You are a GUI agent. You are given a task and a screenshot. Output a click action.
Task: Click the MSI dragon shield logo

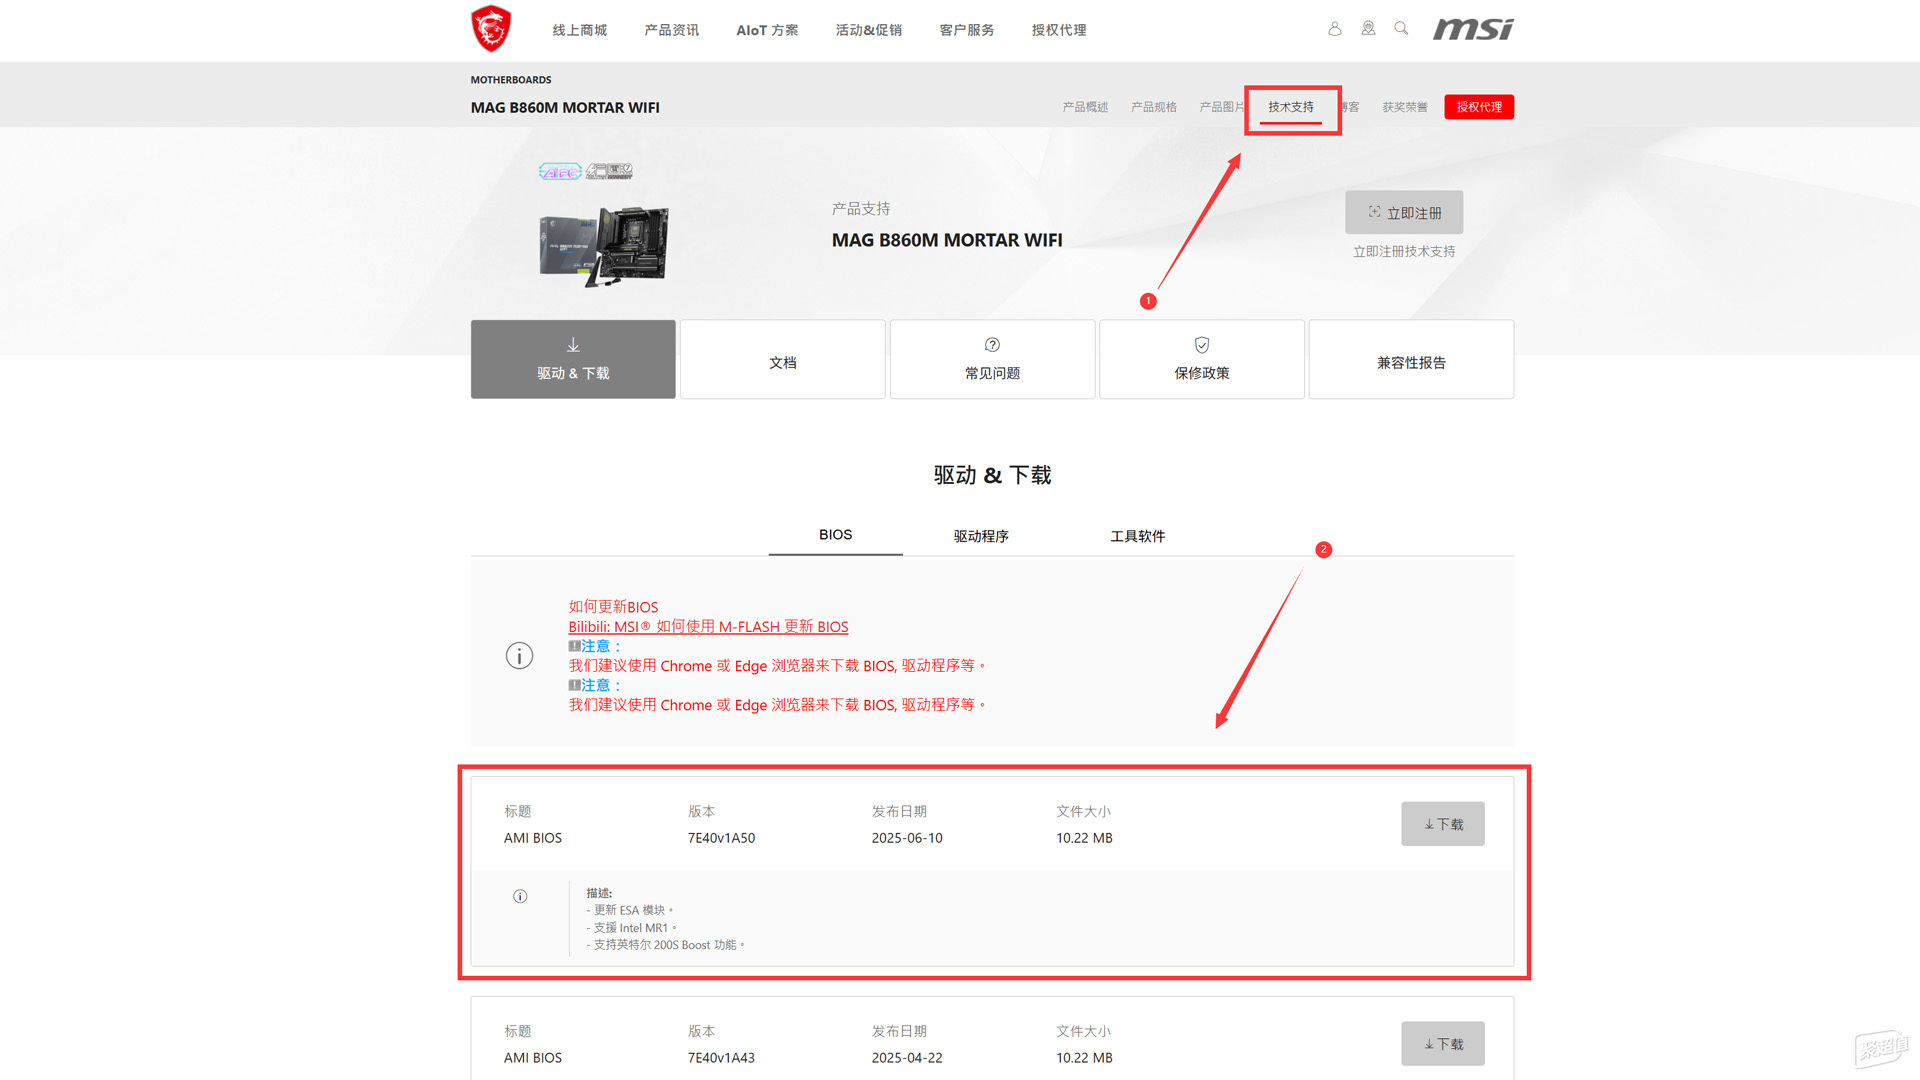[x=491, y=29]
